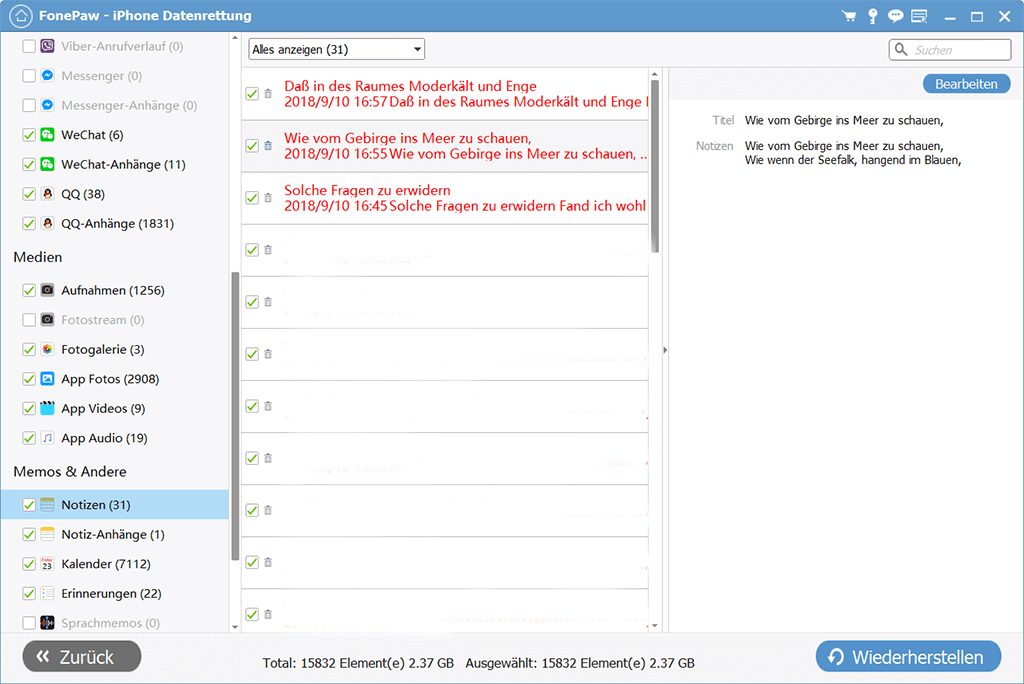Click sidebar scroll-up arrow
Image resolution: width=1024 pixels, height=684 pixels.
coord(235,38)
